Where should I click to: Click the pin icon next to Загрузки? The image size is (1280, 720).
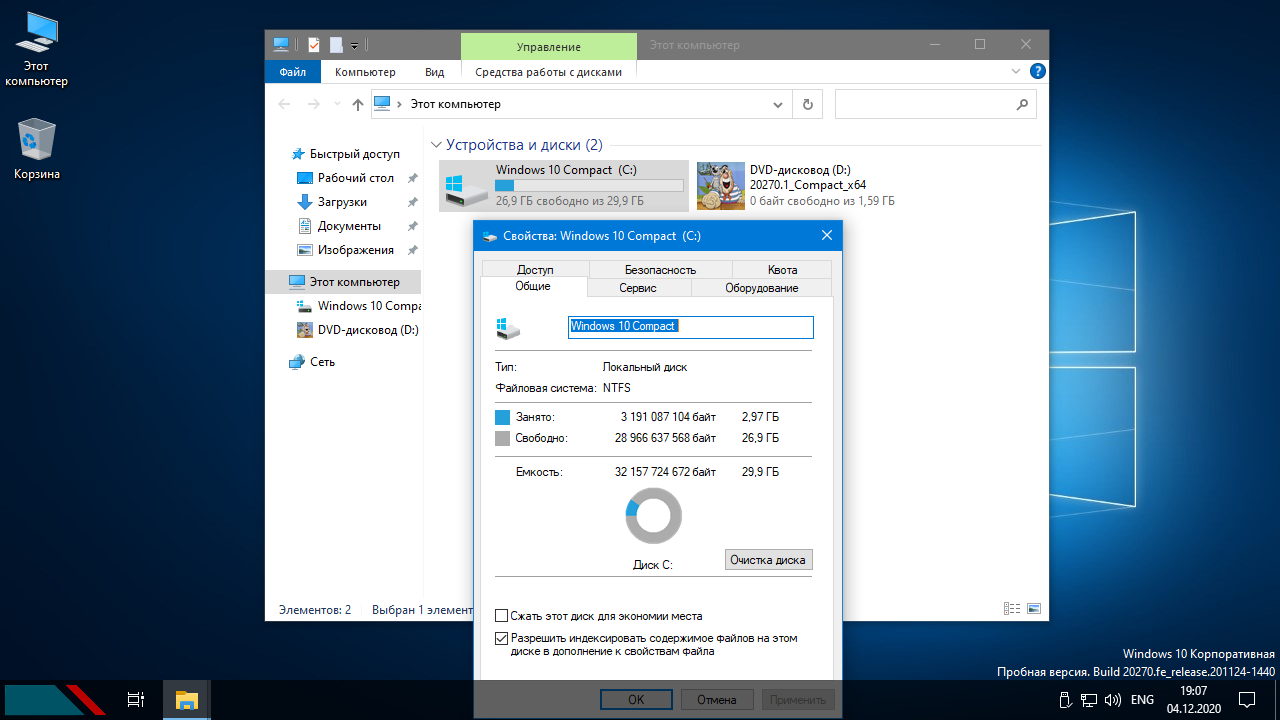click(412, 202)
